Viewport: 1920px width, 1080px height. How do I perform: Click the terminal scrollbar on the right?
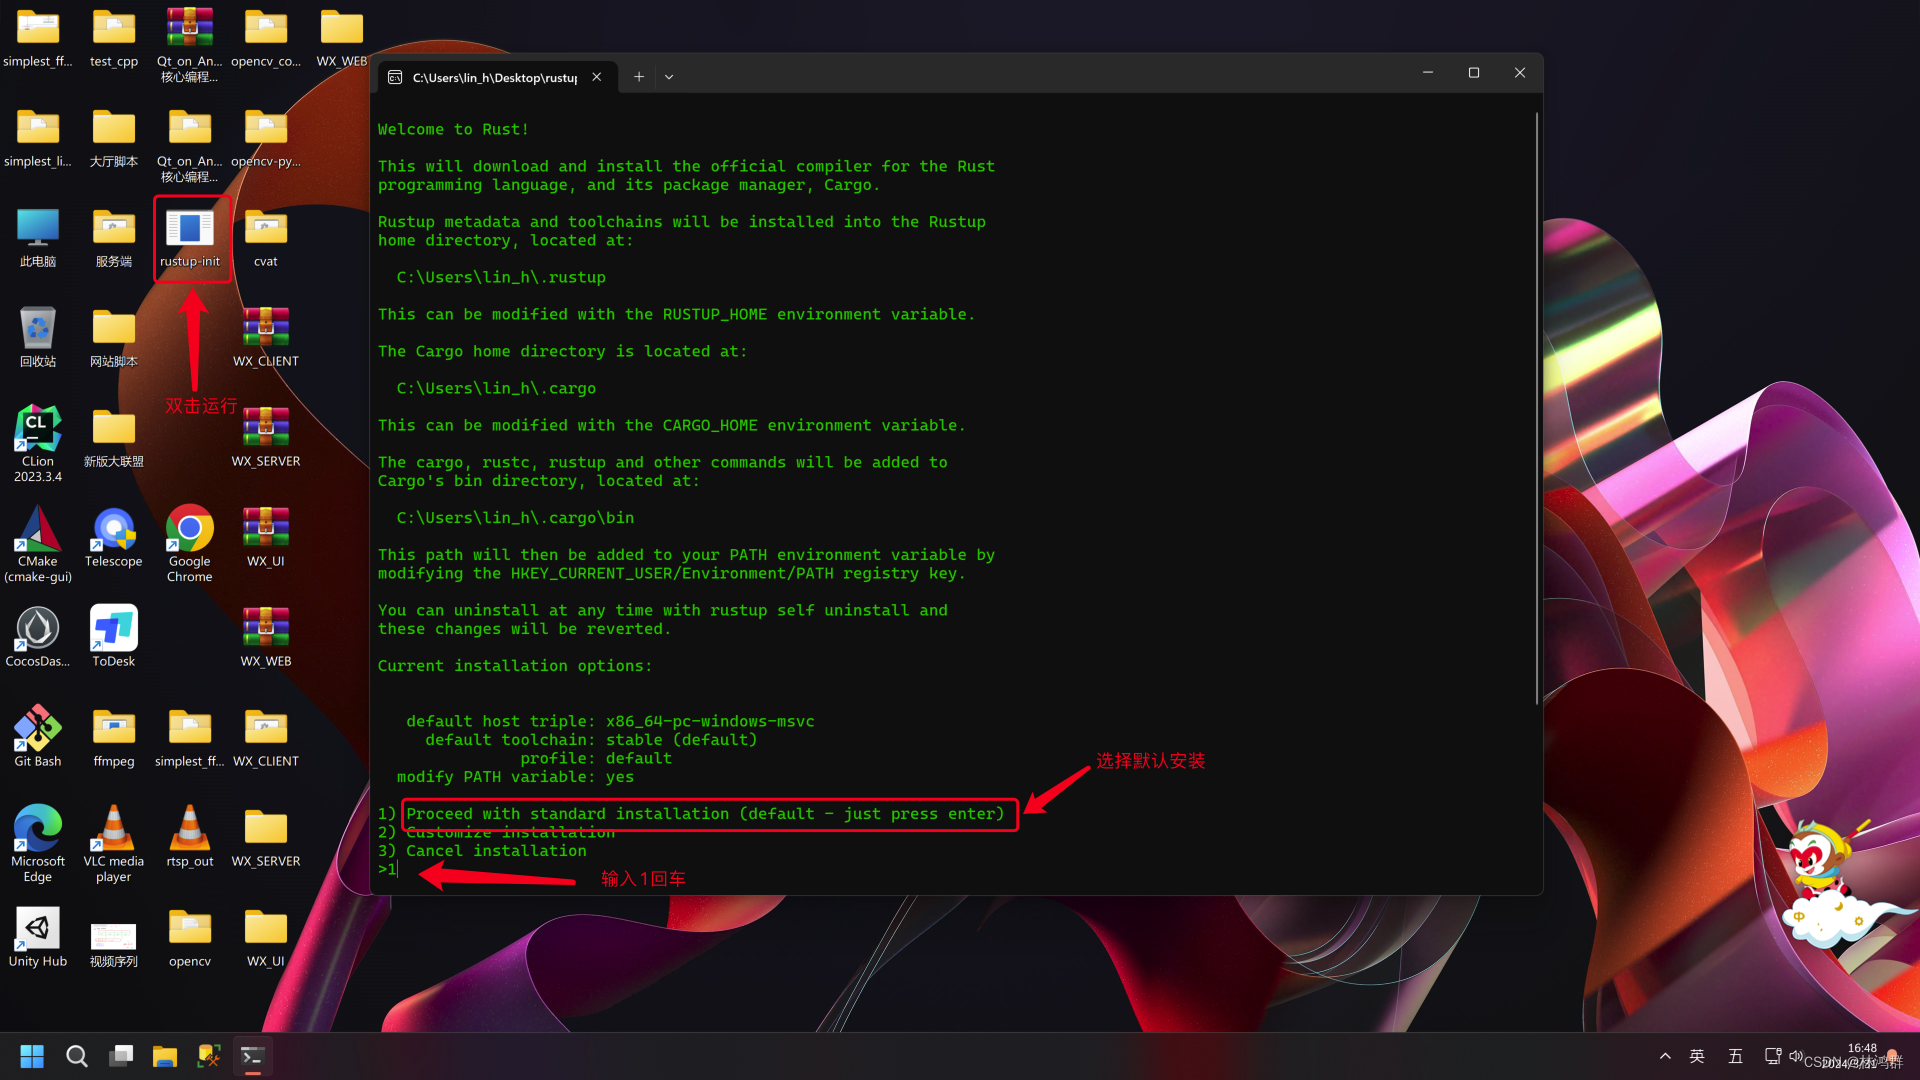pyautogui.click(x=1537, y=400)
